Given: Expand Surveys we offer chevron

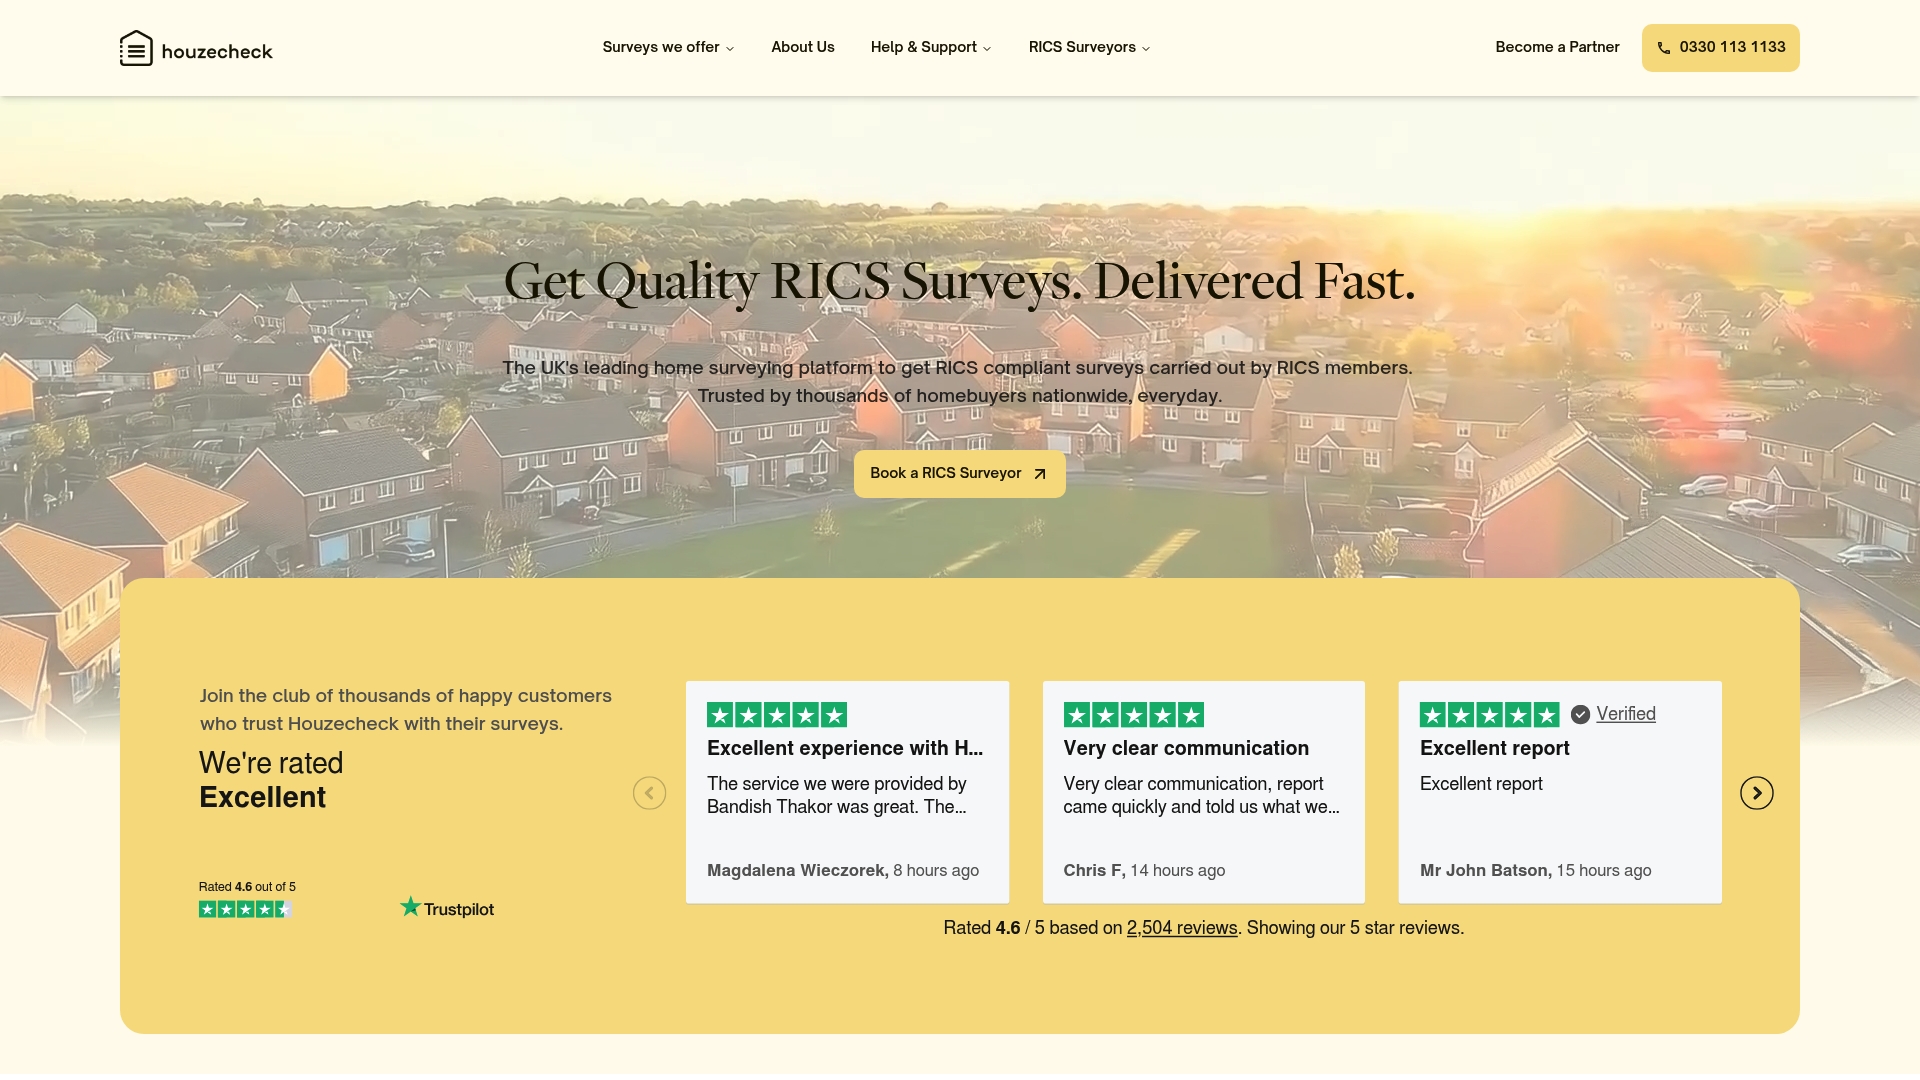Looking at the screenshot, I should [730, 48].
